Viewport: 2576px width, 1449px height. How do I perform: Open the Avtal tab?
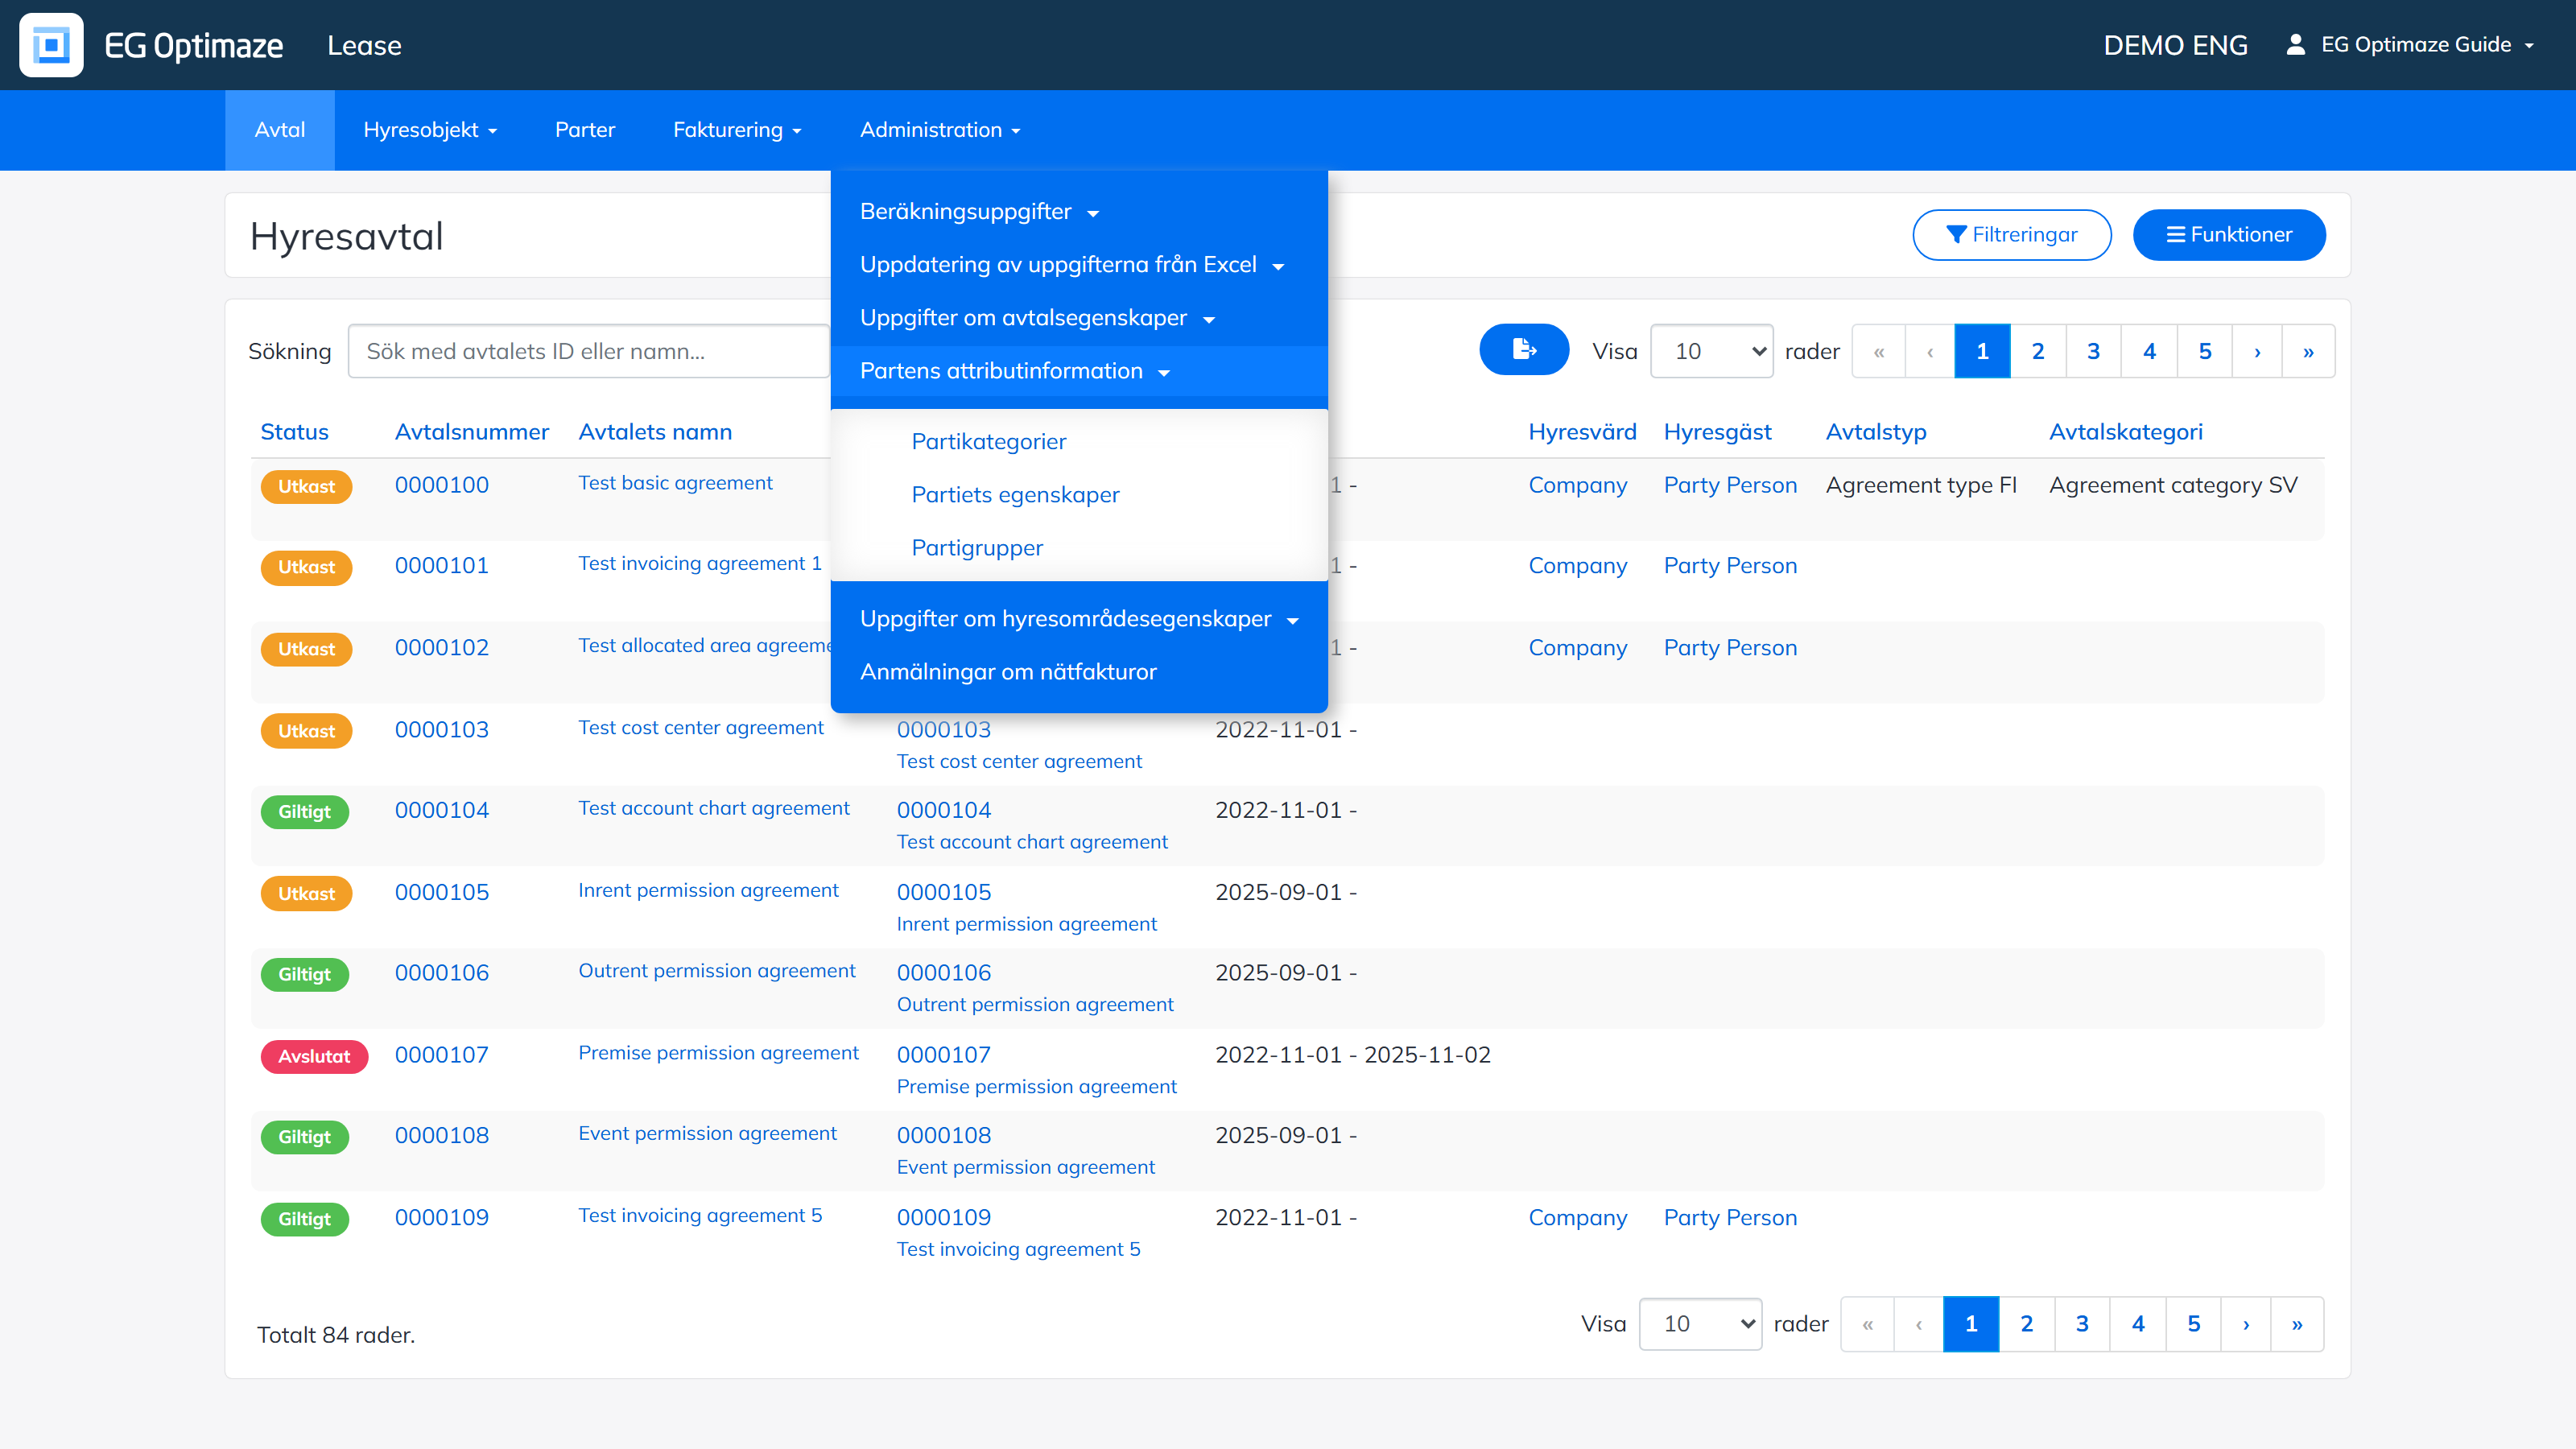tap(280, 130)
